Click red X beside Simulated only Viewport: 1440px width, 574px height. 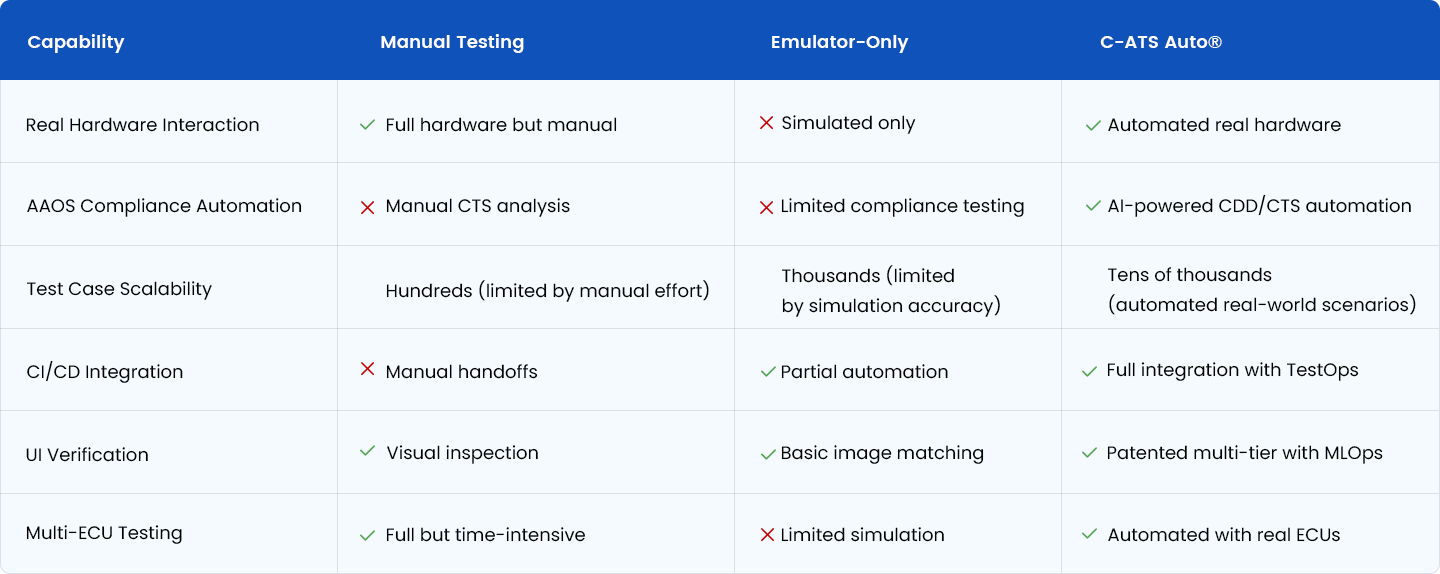766,123
